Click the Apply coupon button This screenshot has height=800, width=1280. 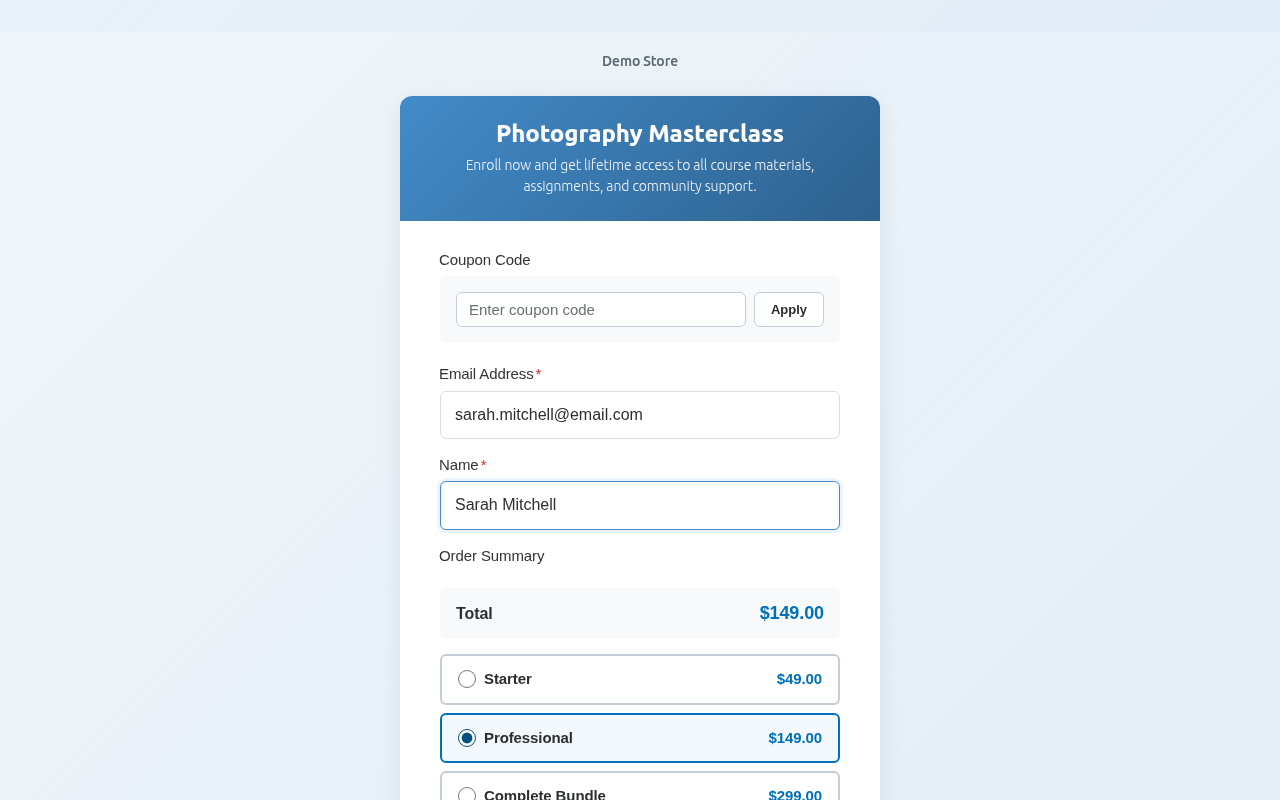tap(788, 310)
